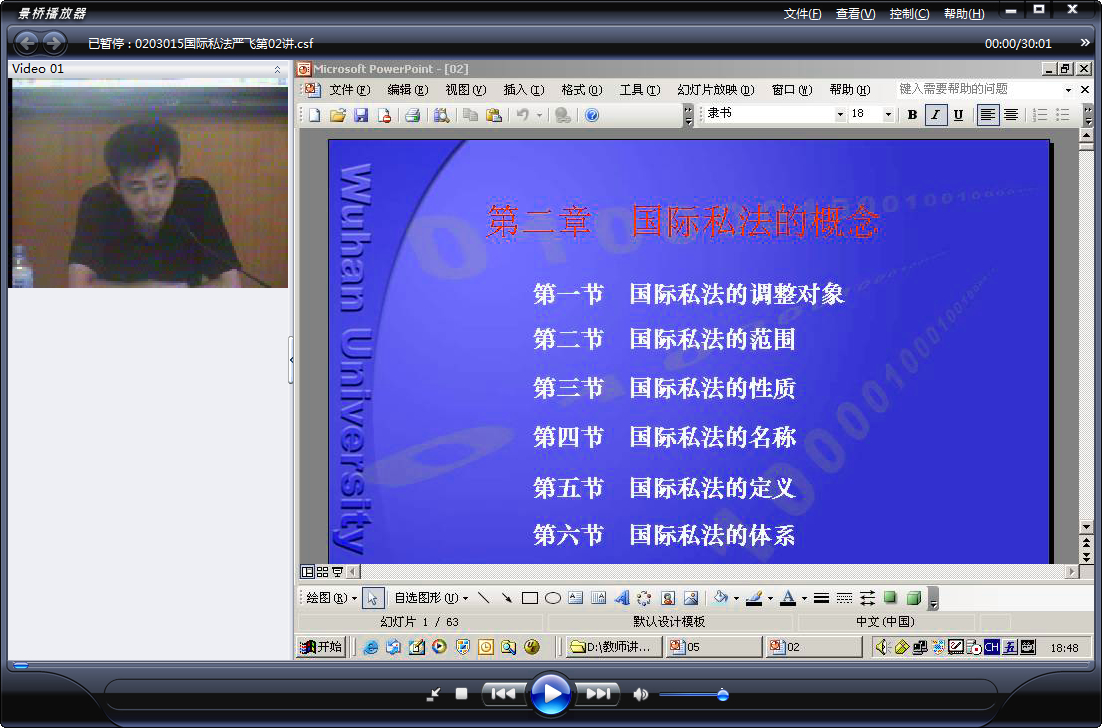The image size is (1102, 728).
Task: Click the Next track button
Action: (597, 694)
